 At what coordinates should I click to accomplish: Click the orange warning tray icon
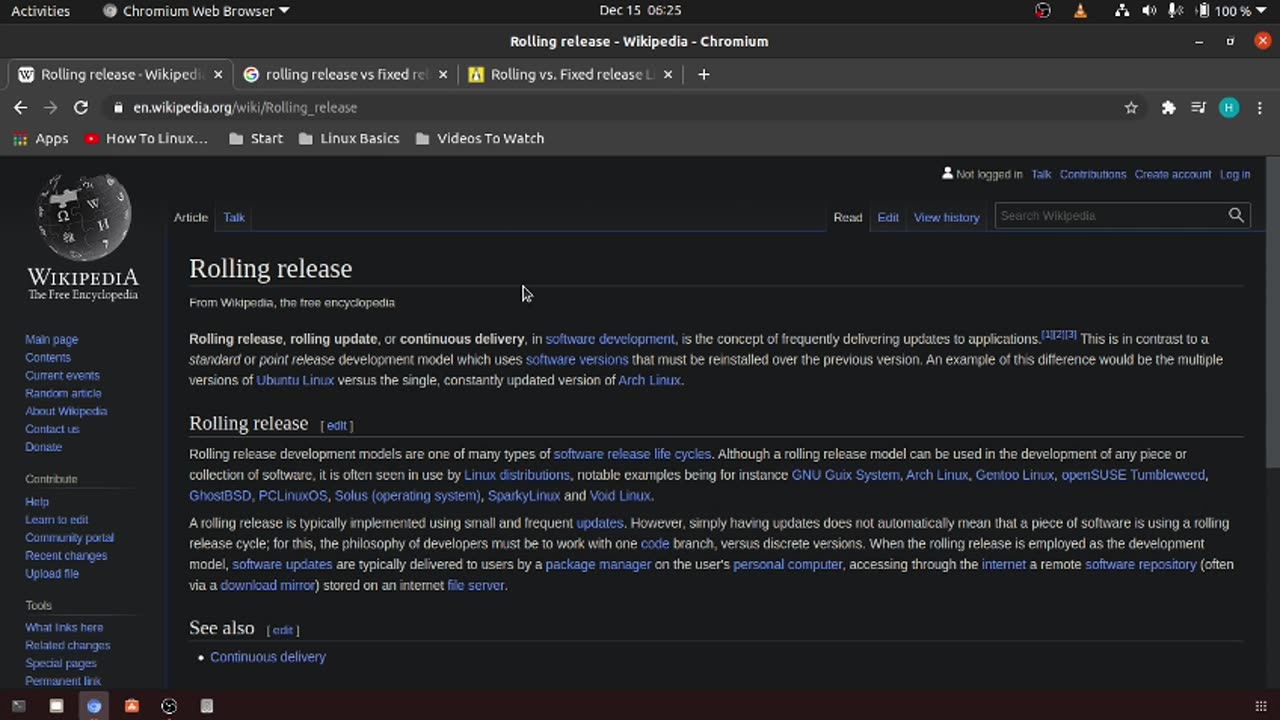pos(1080,11)
